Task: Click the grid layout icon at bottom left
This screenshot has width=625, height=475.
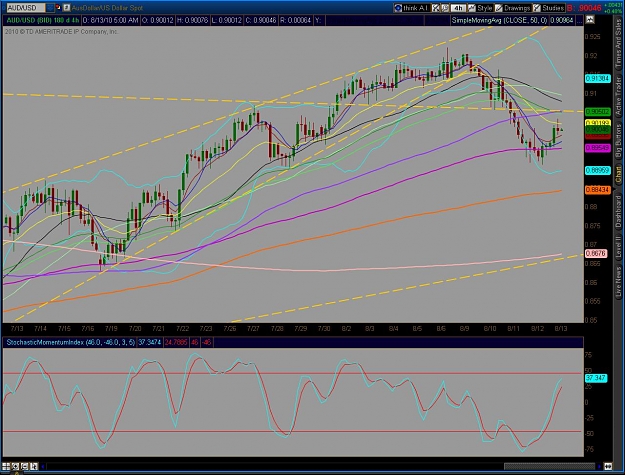Action: [6, 466]
